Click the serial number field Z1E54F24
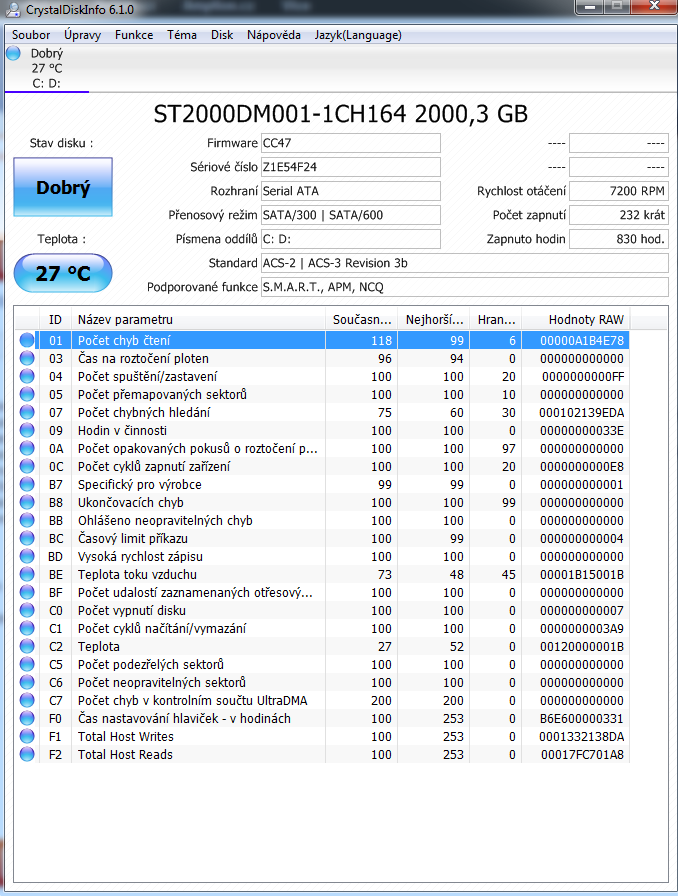Viewport: 678px width, 896px height. [351, 167]
